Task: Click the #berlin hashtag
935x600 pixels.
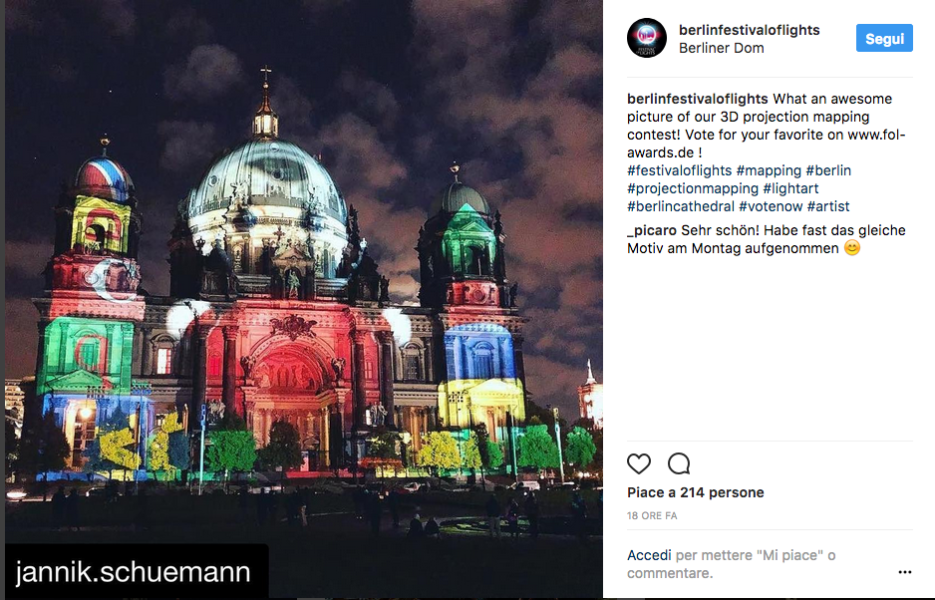Action: [828, 171]
